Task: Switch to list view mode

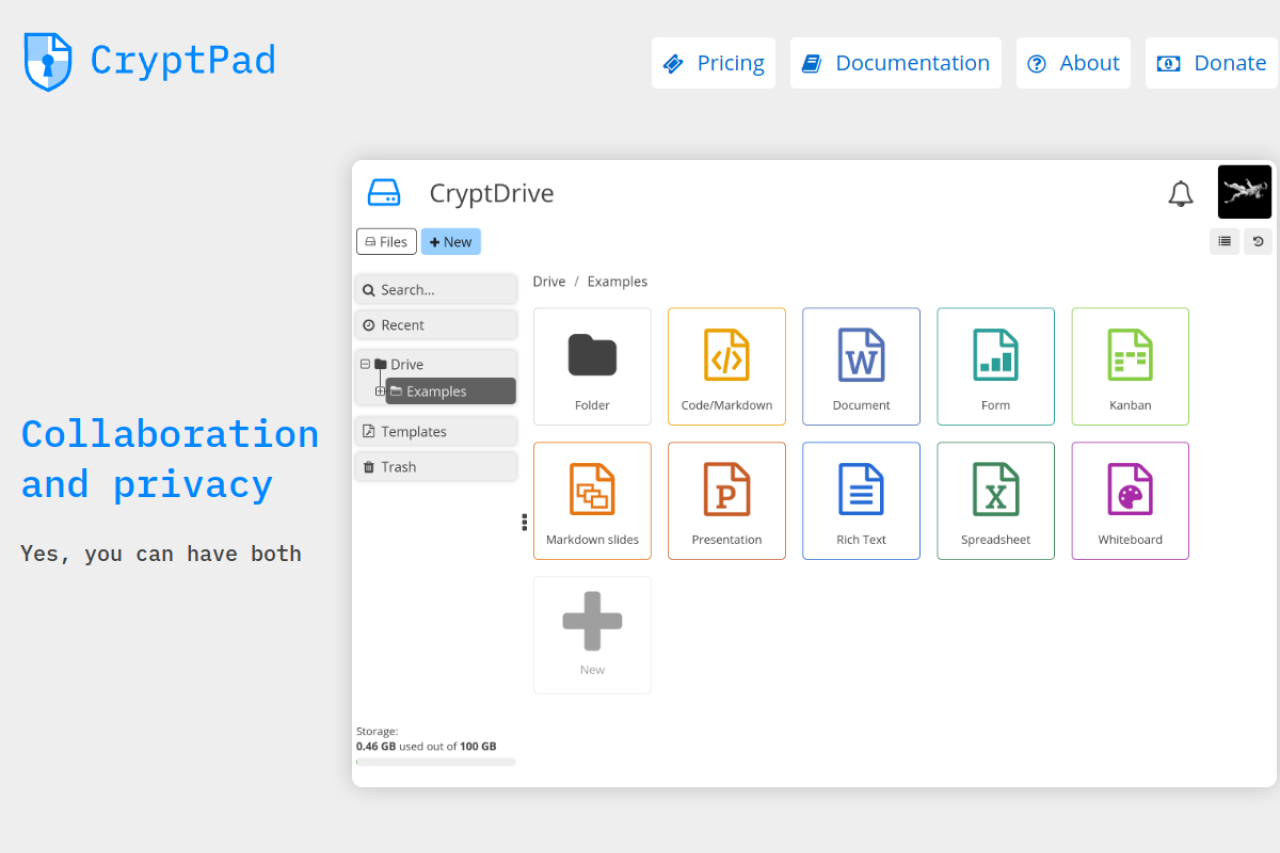Action: point(1224,241)
